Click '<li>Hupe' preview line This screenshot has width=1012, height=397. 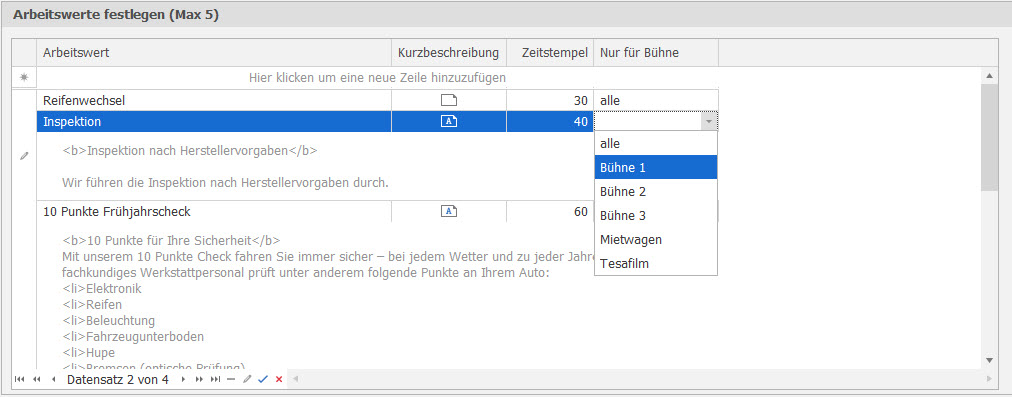[88, 352]
